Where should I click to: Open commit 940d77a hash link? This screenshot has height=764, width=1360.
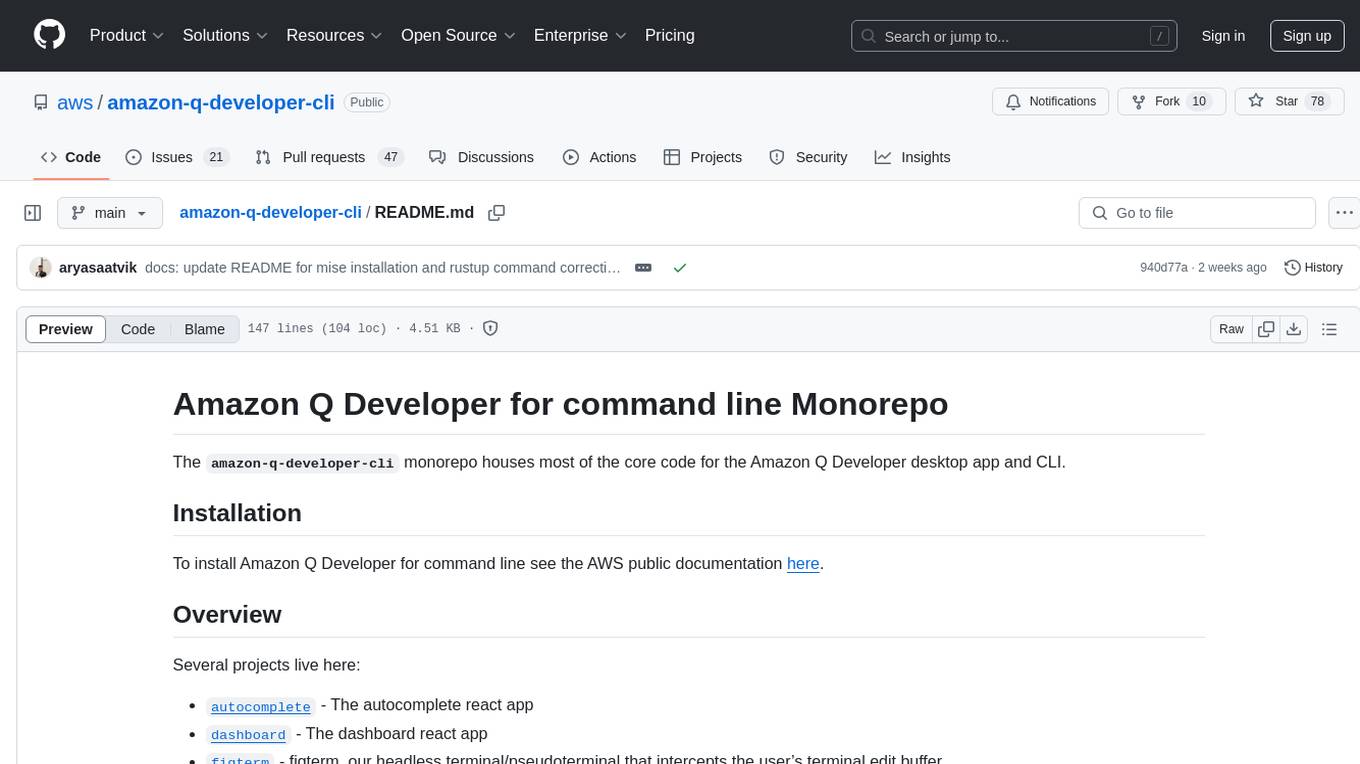tap(1164, 268)
